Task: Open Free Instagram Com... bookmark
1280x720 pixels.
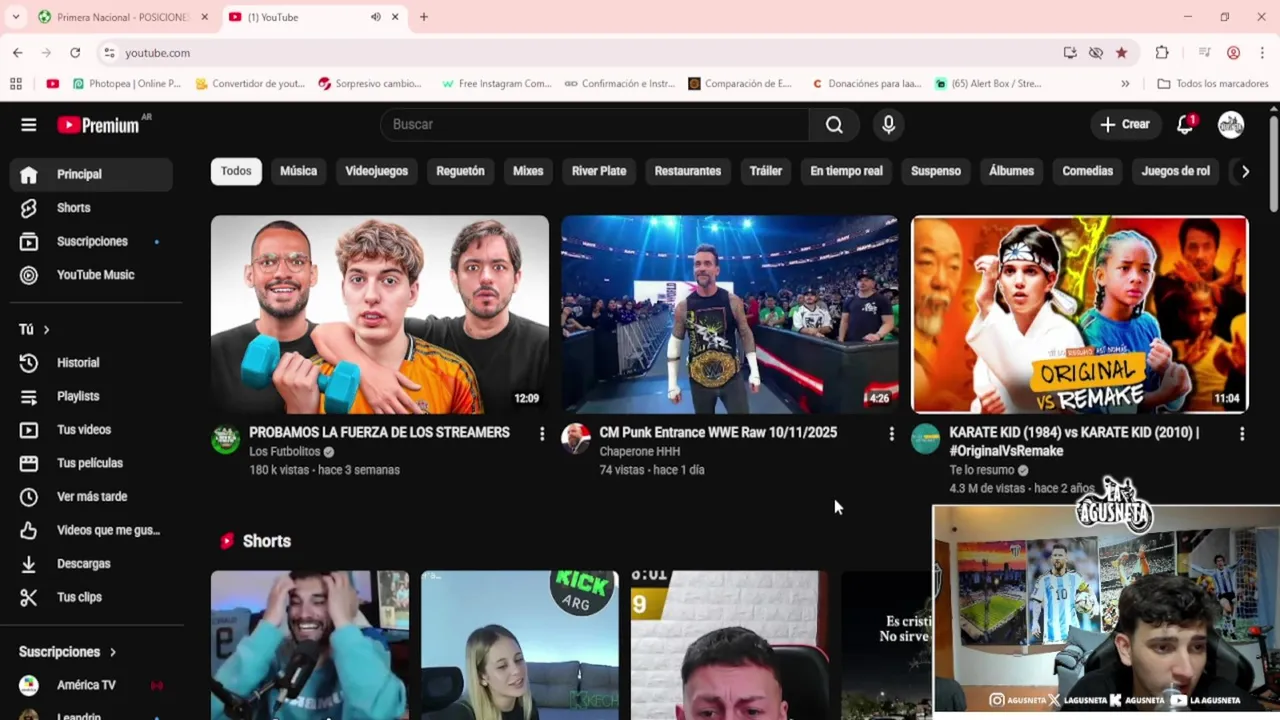Action: point(496,84)
